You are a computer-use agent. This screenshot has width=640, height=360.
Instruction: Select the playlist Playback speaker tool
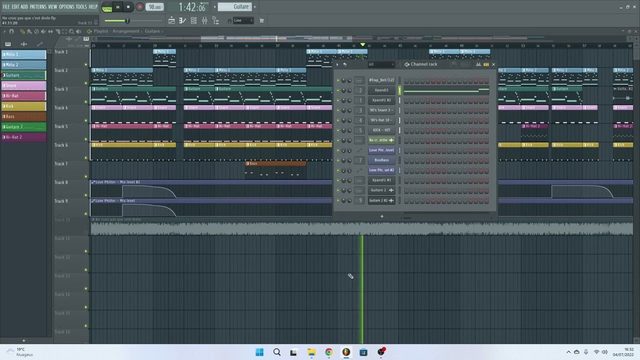(x=79, y=31)
